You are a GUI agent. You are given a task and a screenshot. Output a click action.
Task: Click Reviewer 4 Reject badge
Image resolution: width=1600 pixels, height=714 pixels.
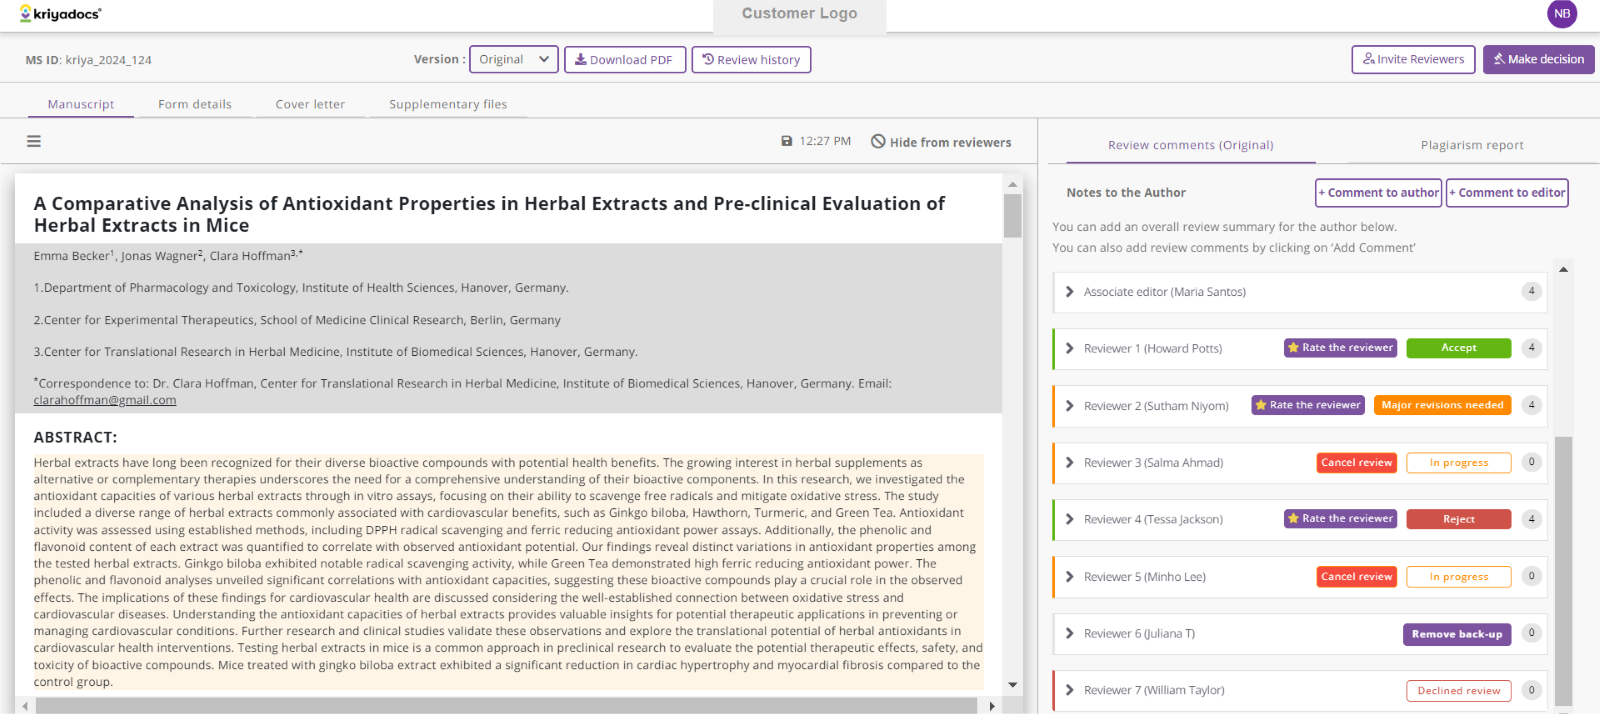[1459, 519]
